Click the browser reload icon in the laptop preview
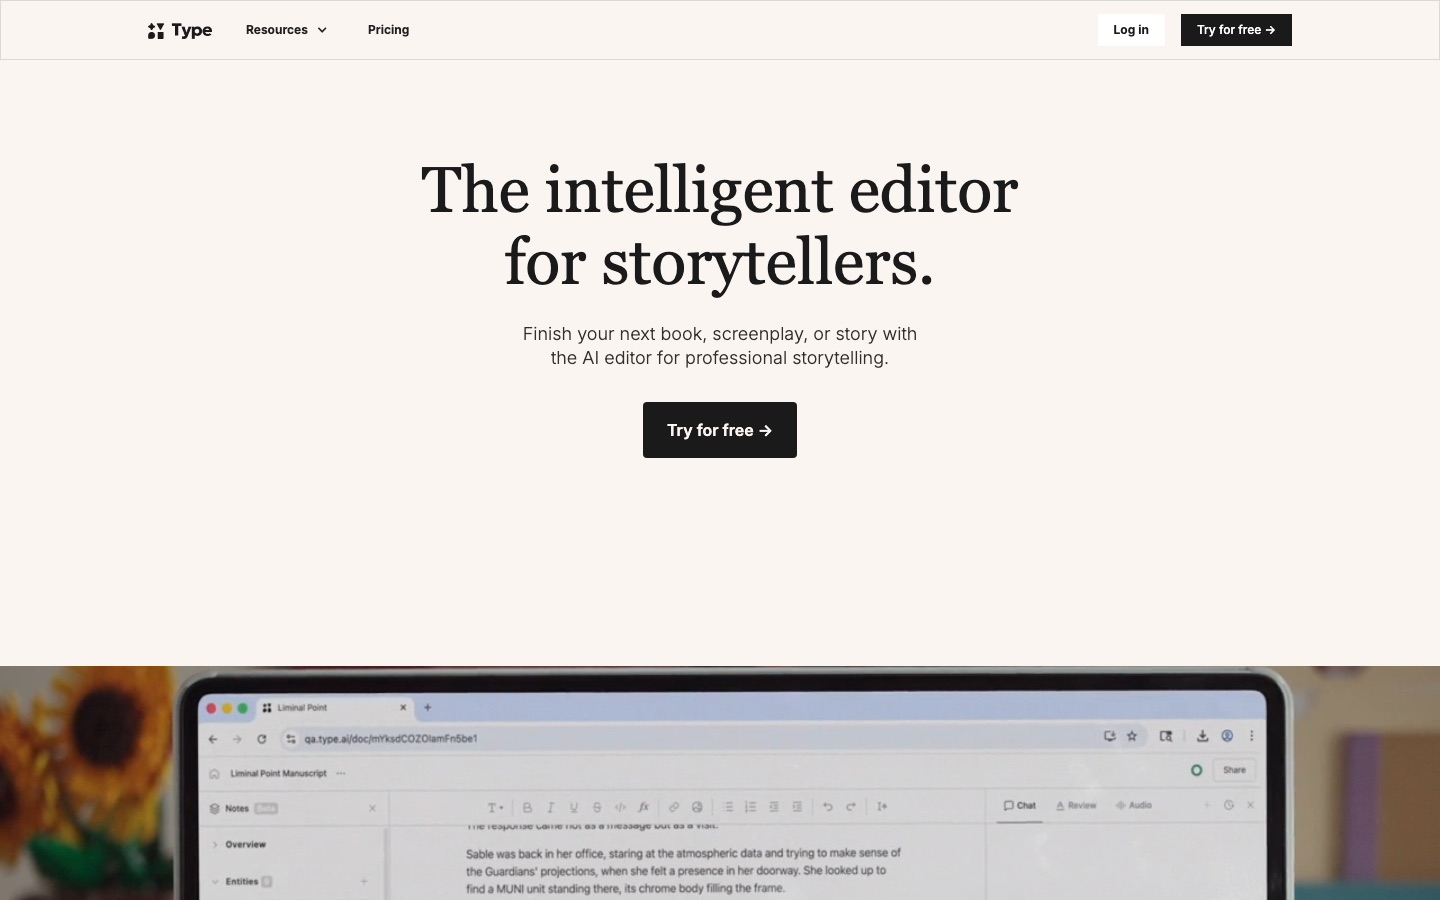1440x900 pixels. coord(262,739)
